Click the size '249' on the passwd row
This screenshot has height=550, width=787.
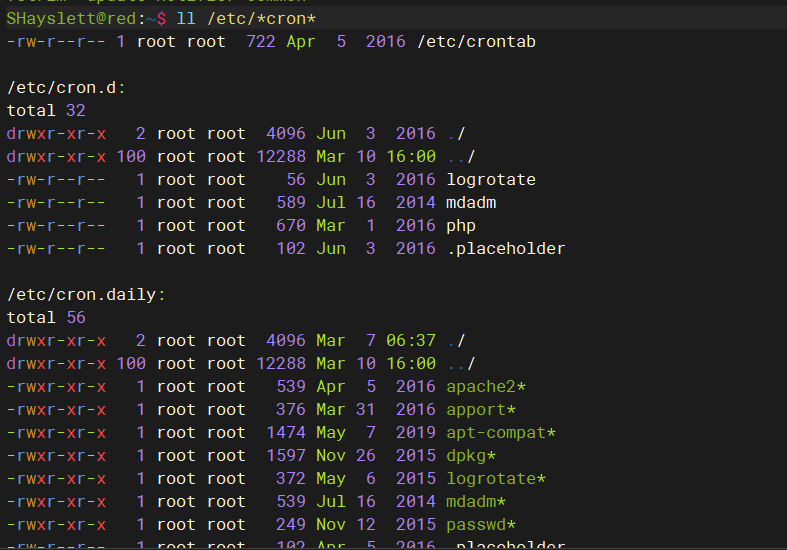pyautogui.click(x=291, y=525)
